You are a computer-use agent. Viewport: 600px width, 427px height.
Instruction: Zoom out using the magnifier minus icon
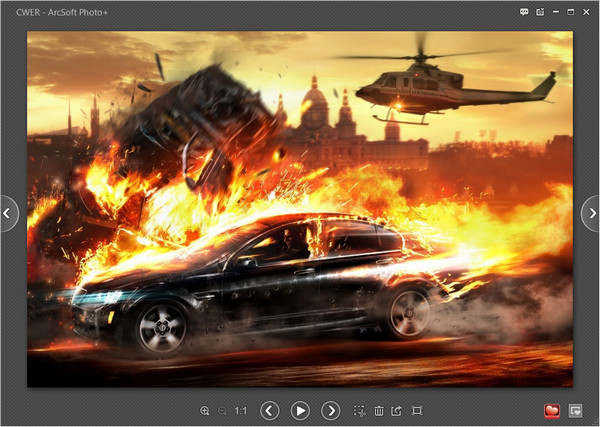pyautogui.click(x=222, y=410)
